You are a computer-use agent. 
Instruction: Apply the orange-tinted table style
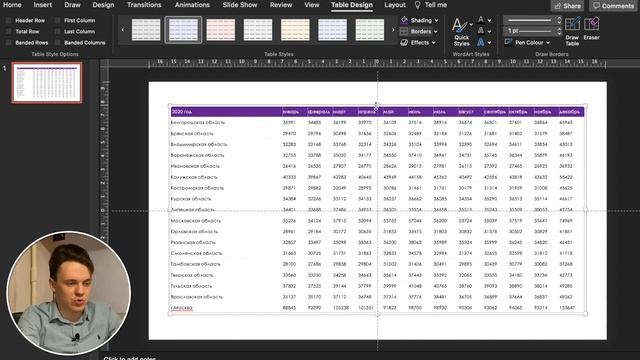(295, 30)
